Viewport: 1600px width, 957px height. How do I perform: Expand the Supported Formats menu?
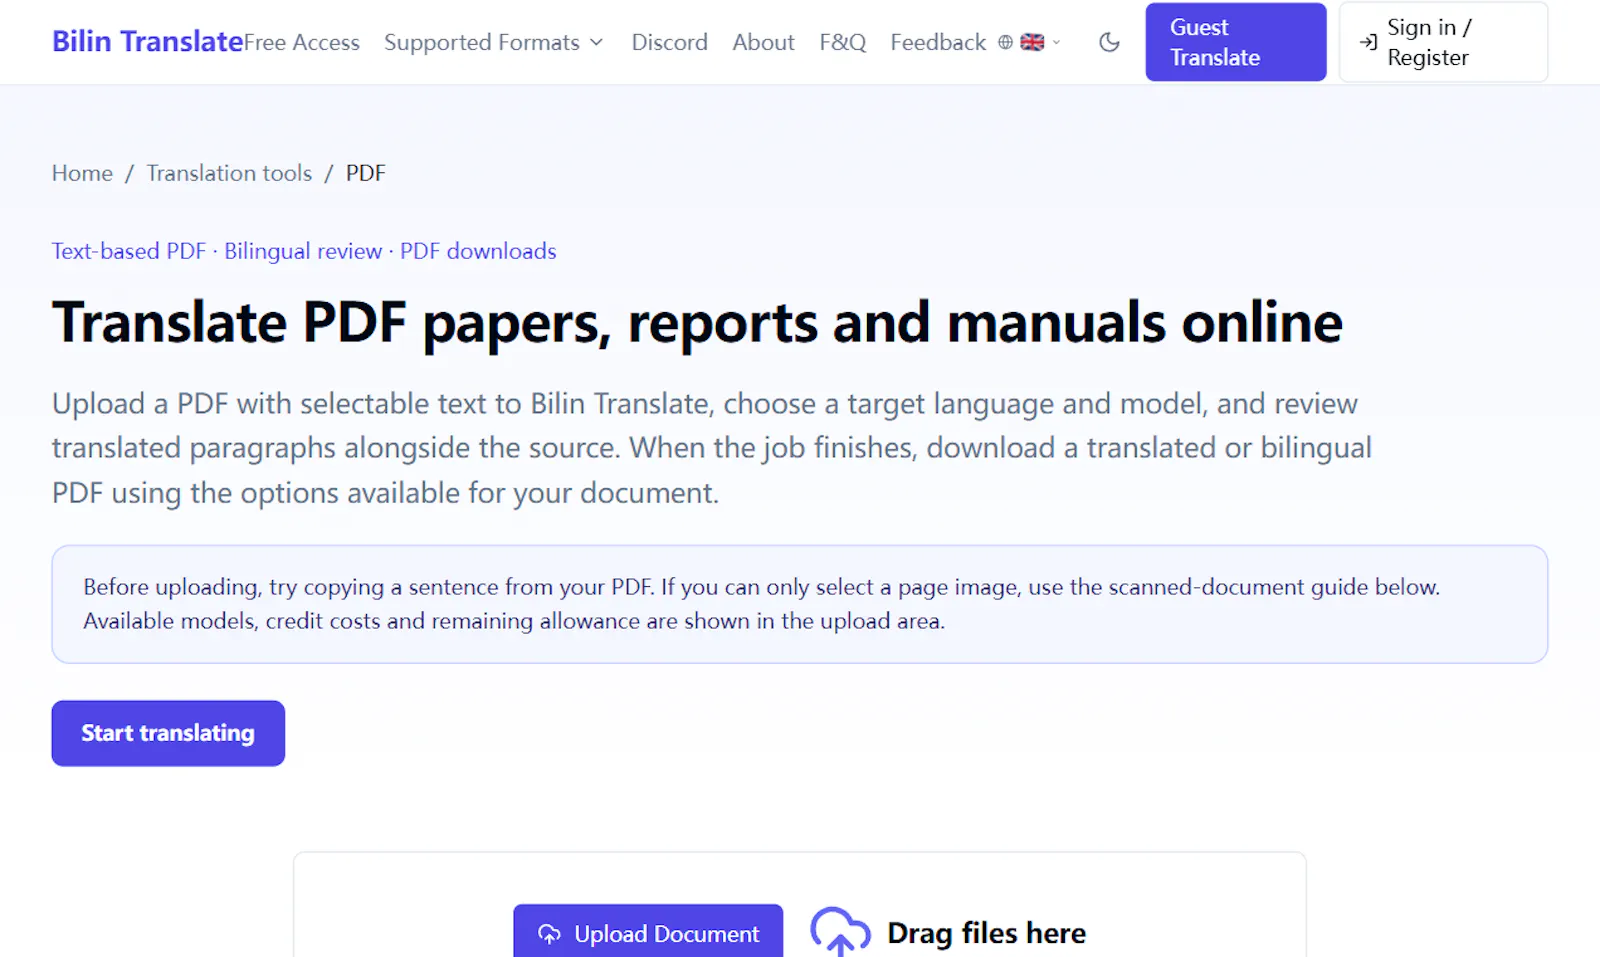pyautogui.click(x=494, y=42)
